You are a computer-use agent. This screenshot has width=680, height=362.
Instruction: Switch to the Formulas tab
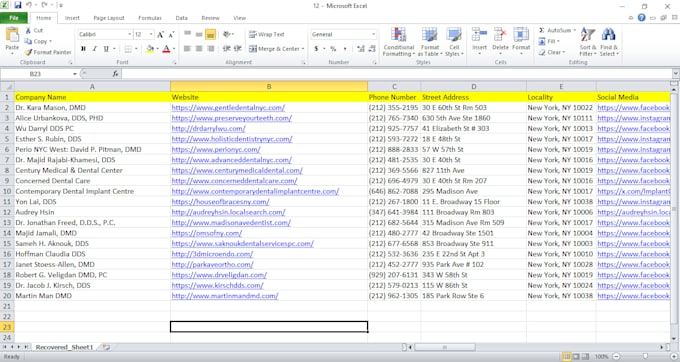click(x=150, y=18)
